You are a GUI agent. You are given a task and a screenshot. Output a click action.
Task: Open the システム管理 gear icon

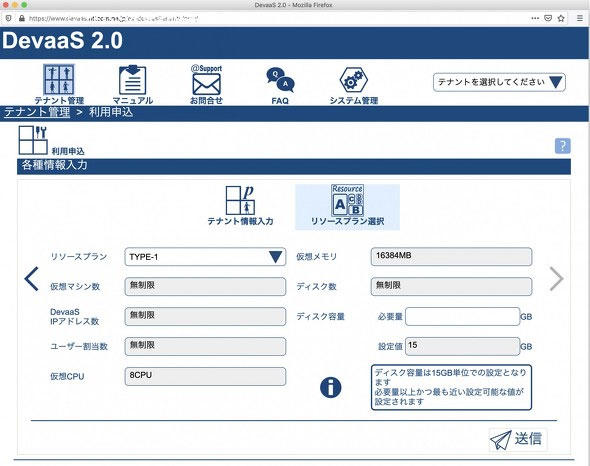pyautogui.click(x=354, y=85)
